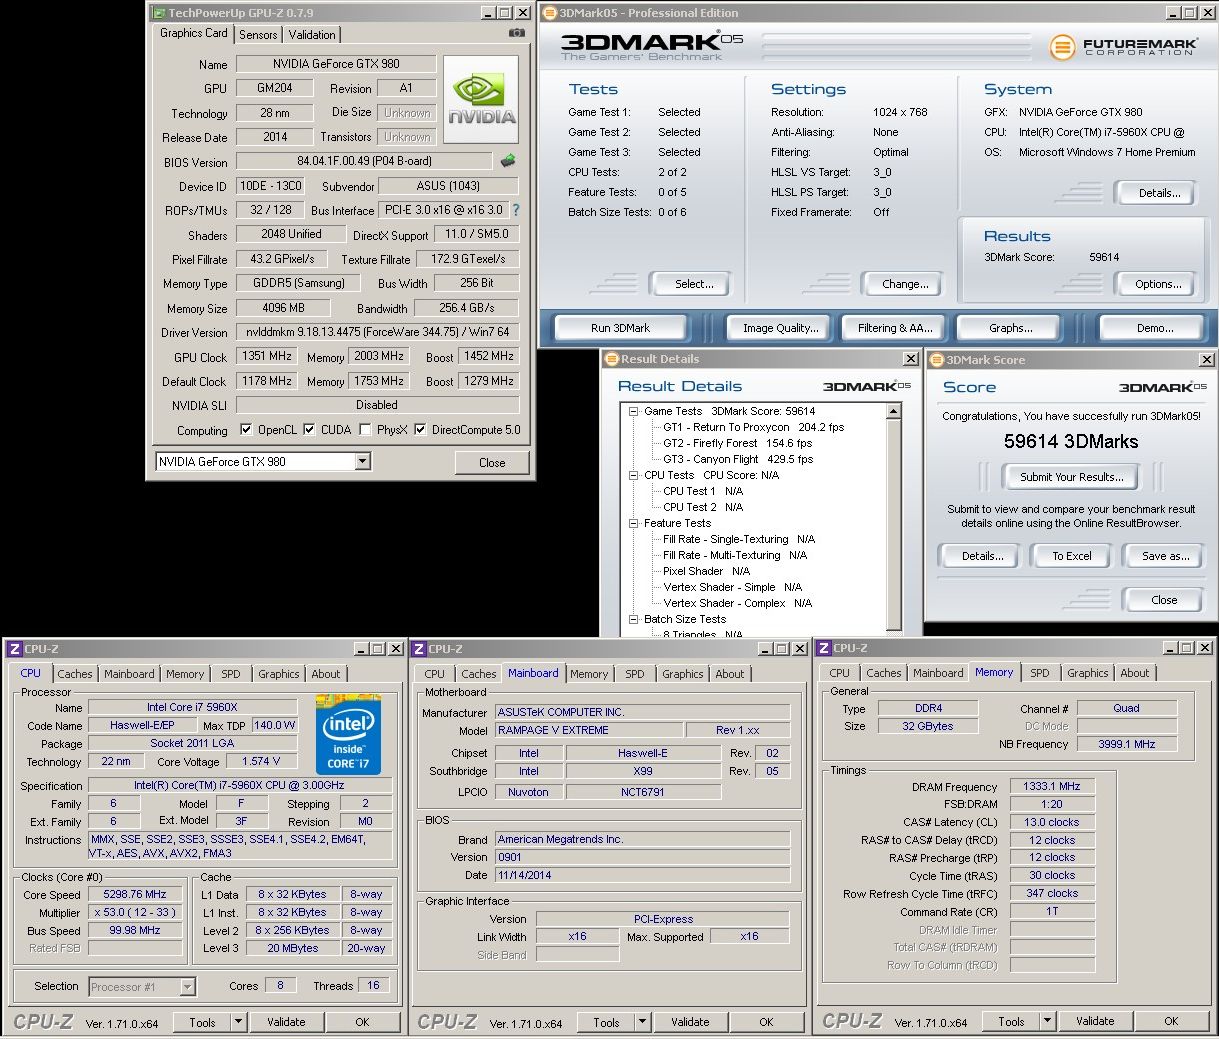Image resolution: width=1219 pixels, height=1039 pixels.
Task: Click the Close button in GPU-Z
Action: pyautogui.click(x=492, y=463)
